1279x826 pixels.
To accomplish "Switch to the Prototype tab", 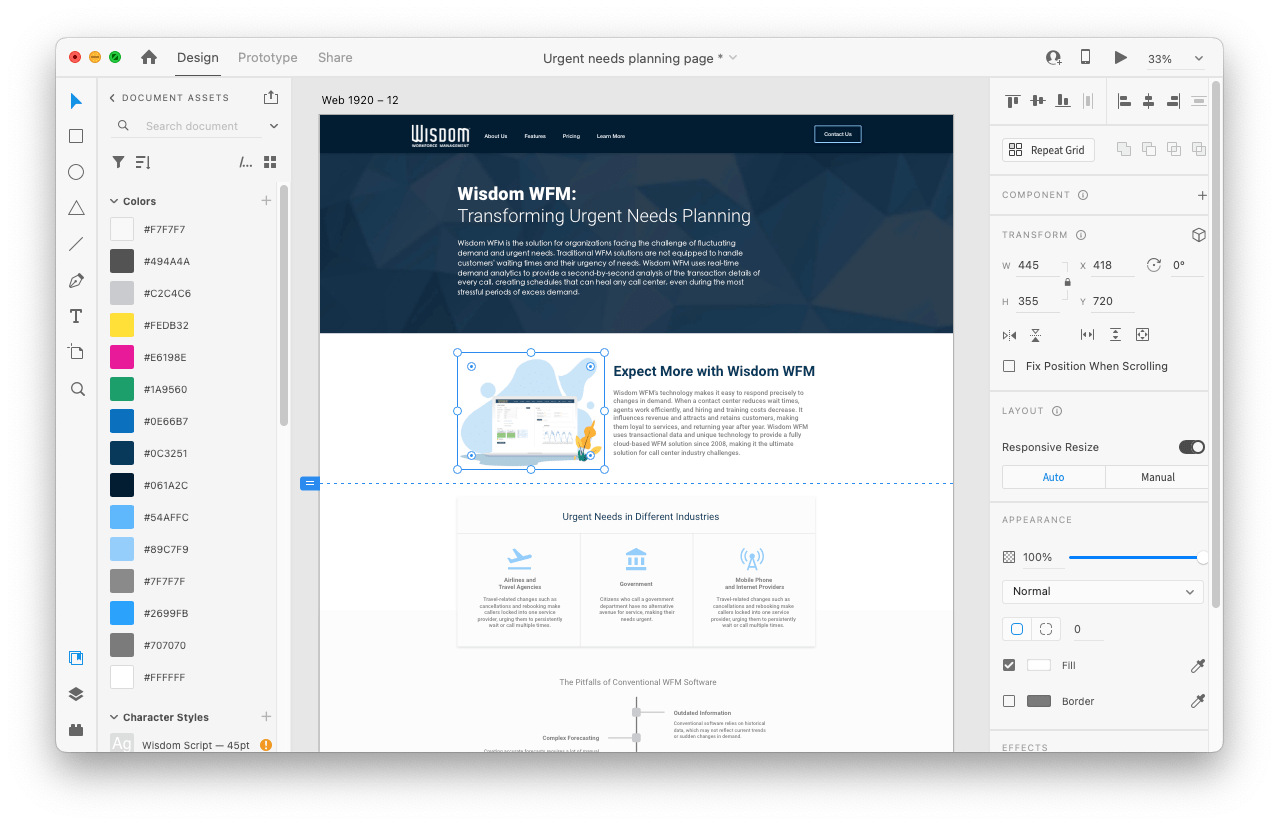I will tap(268, 58).
